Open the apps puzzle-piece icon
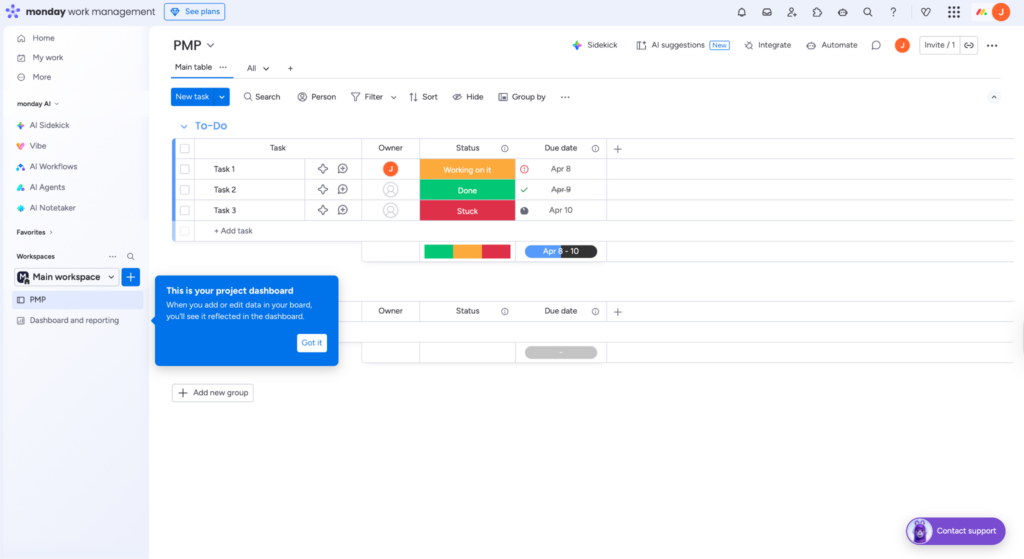 [x=817, y=12]
